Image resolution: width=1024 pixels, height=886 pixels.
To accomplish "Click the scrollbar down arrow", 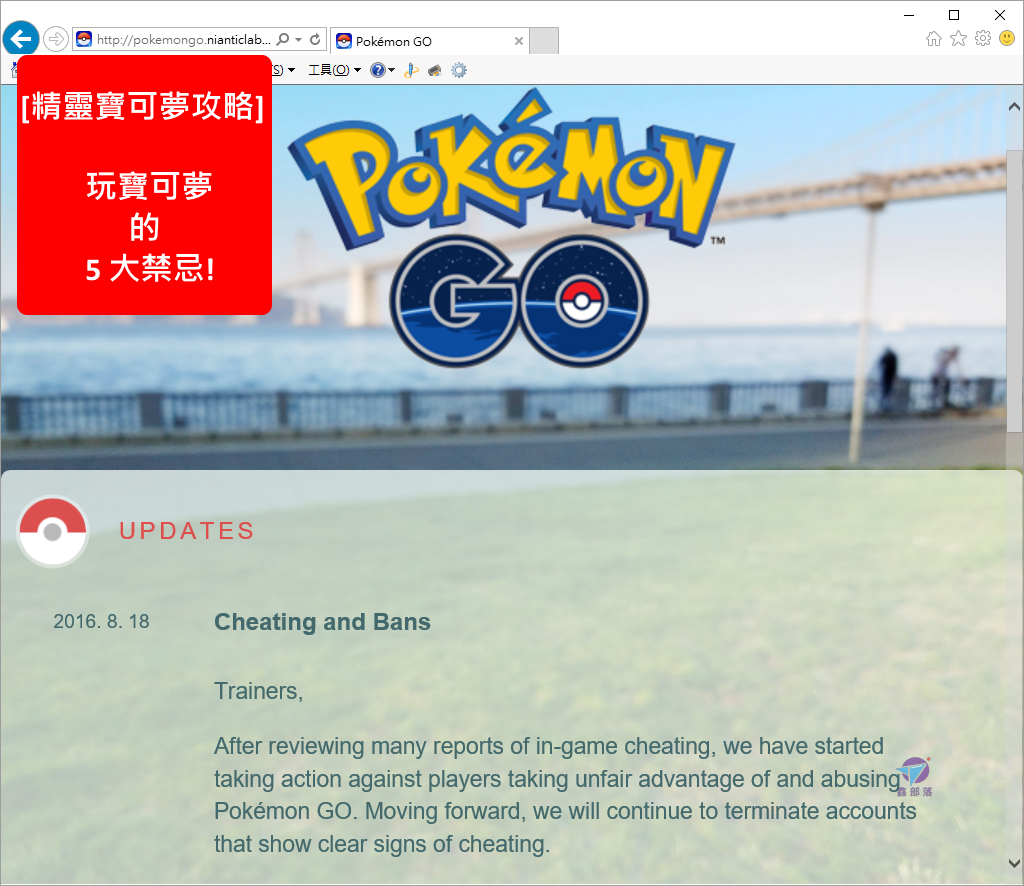I will 1014,863.
